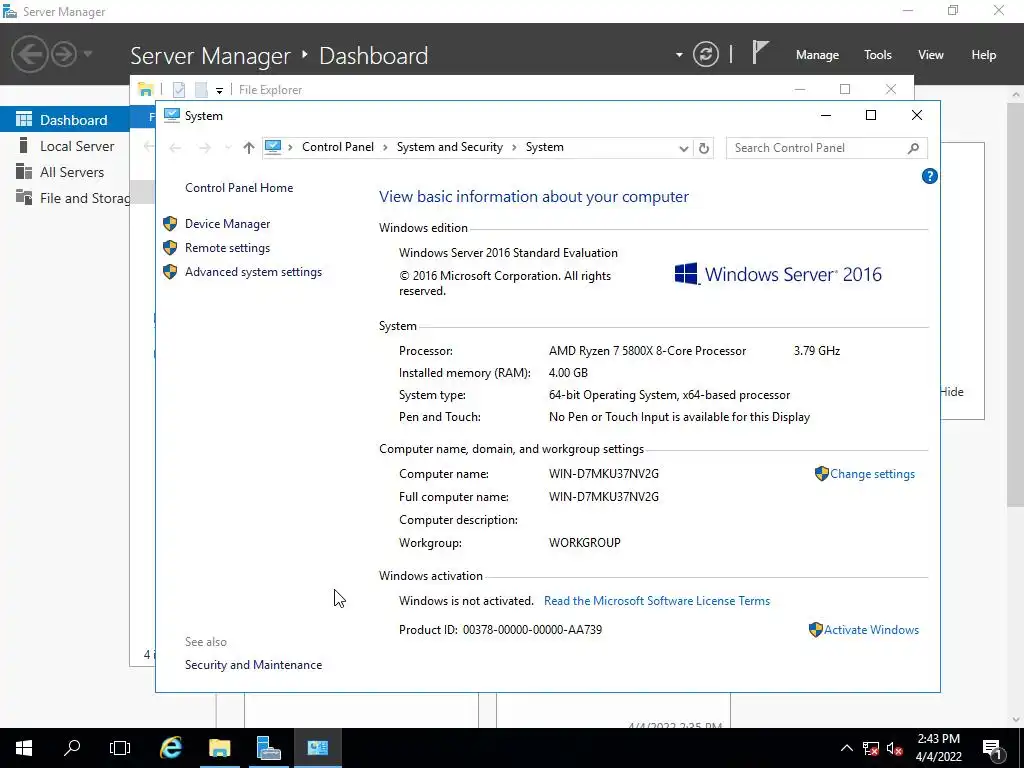This screenshot has height=768, width=1024.
Task: Click Activate Windows link
Action: (x=871, y=630)
